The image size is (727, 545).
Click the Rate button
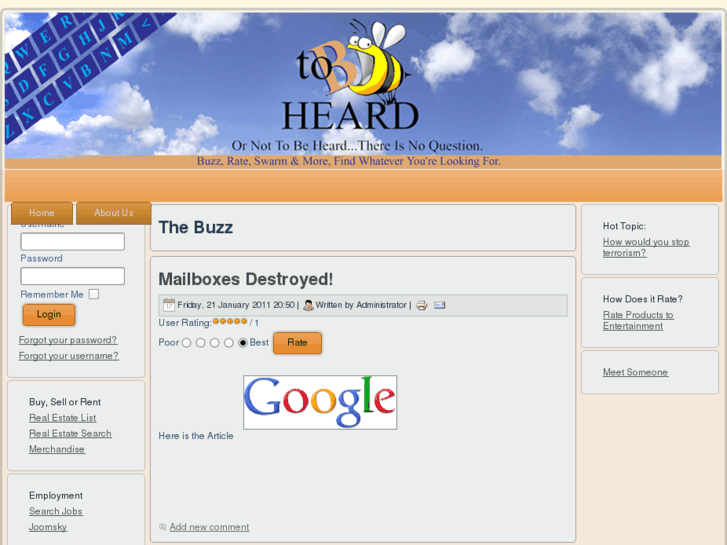point(297,343)
